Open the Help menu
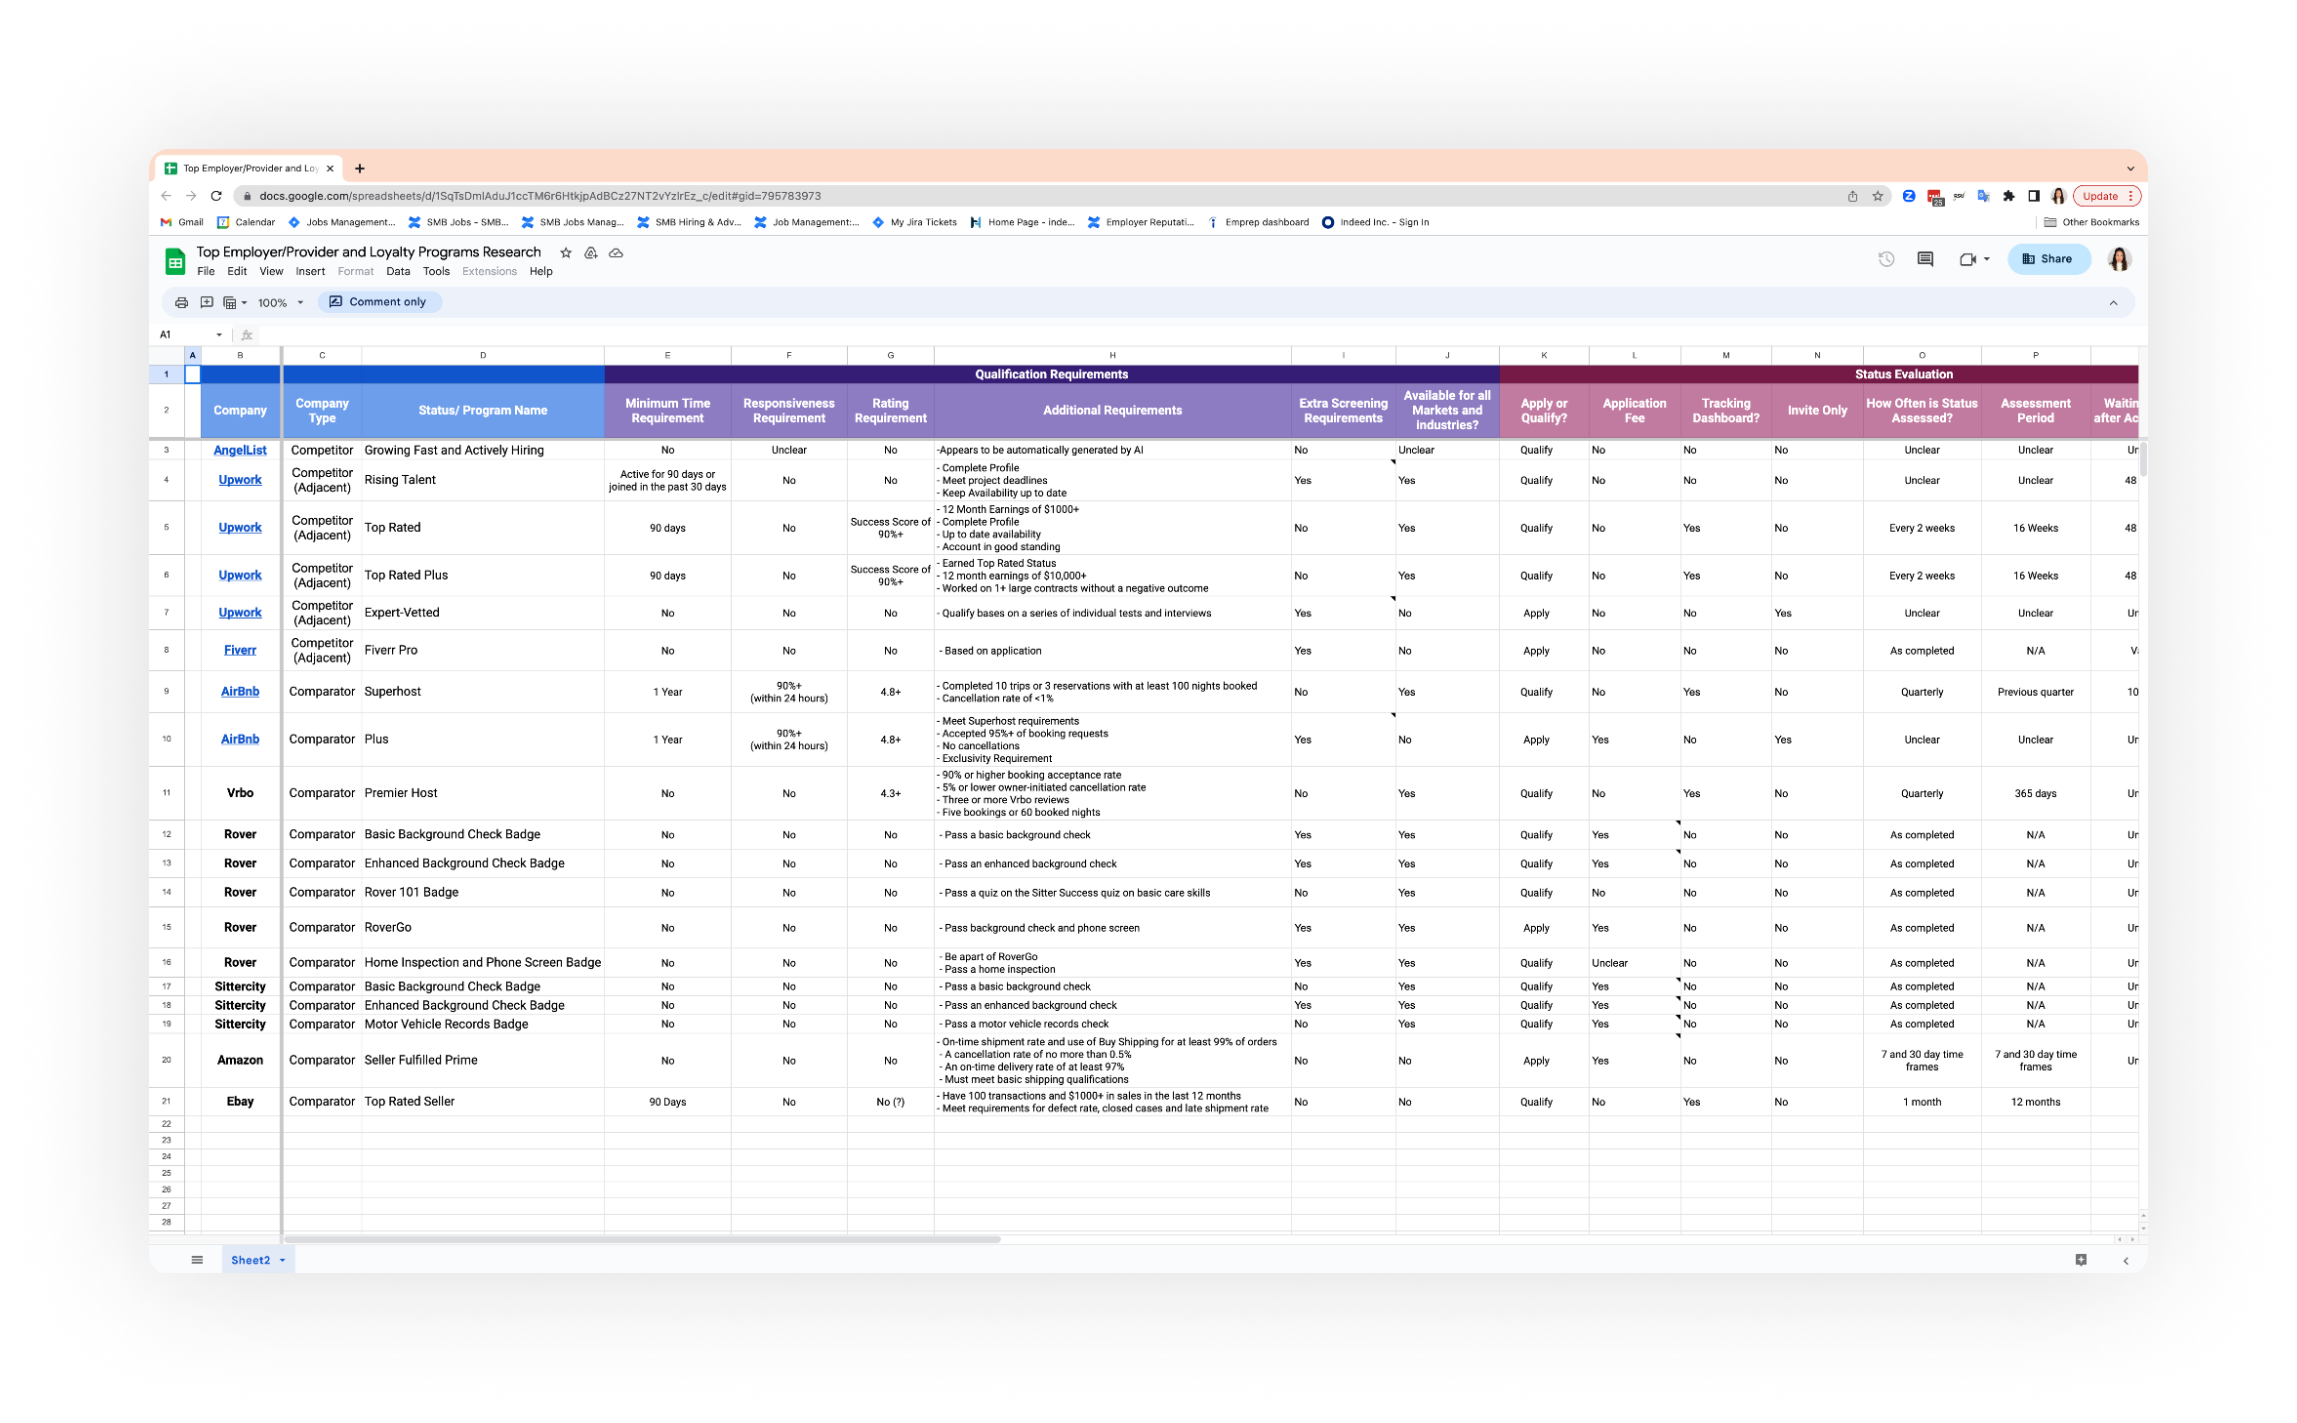Image resolution: width=2297 pixels, height=1423 pixels. click(x=541, y=272)
